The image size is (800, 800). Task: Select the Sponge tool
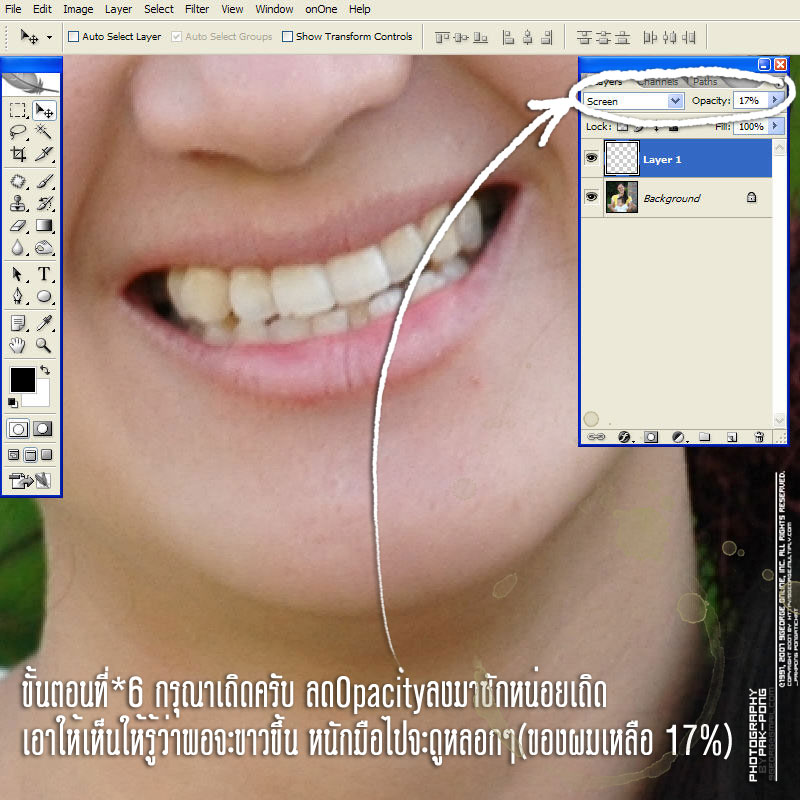tap(44, 247)
